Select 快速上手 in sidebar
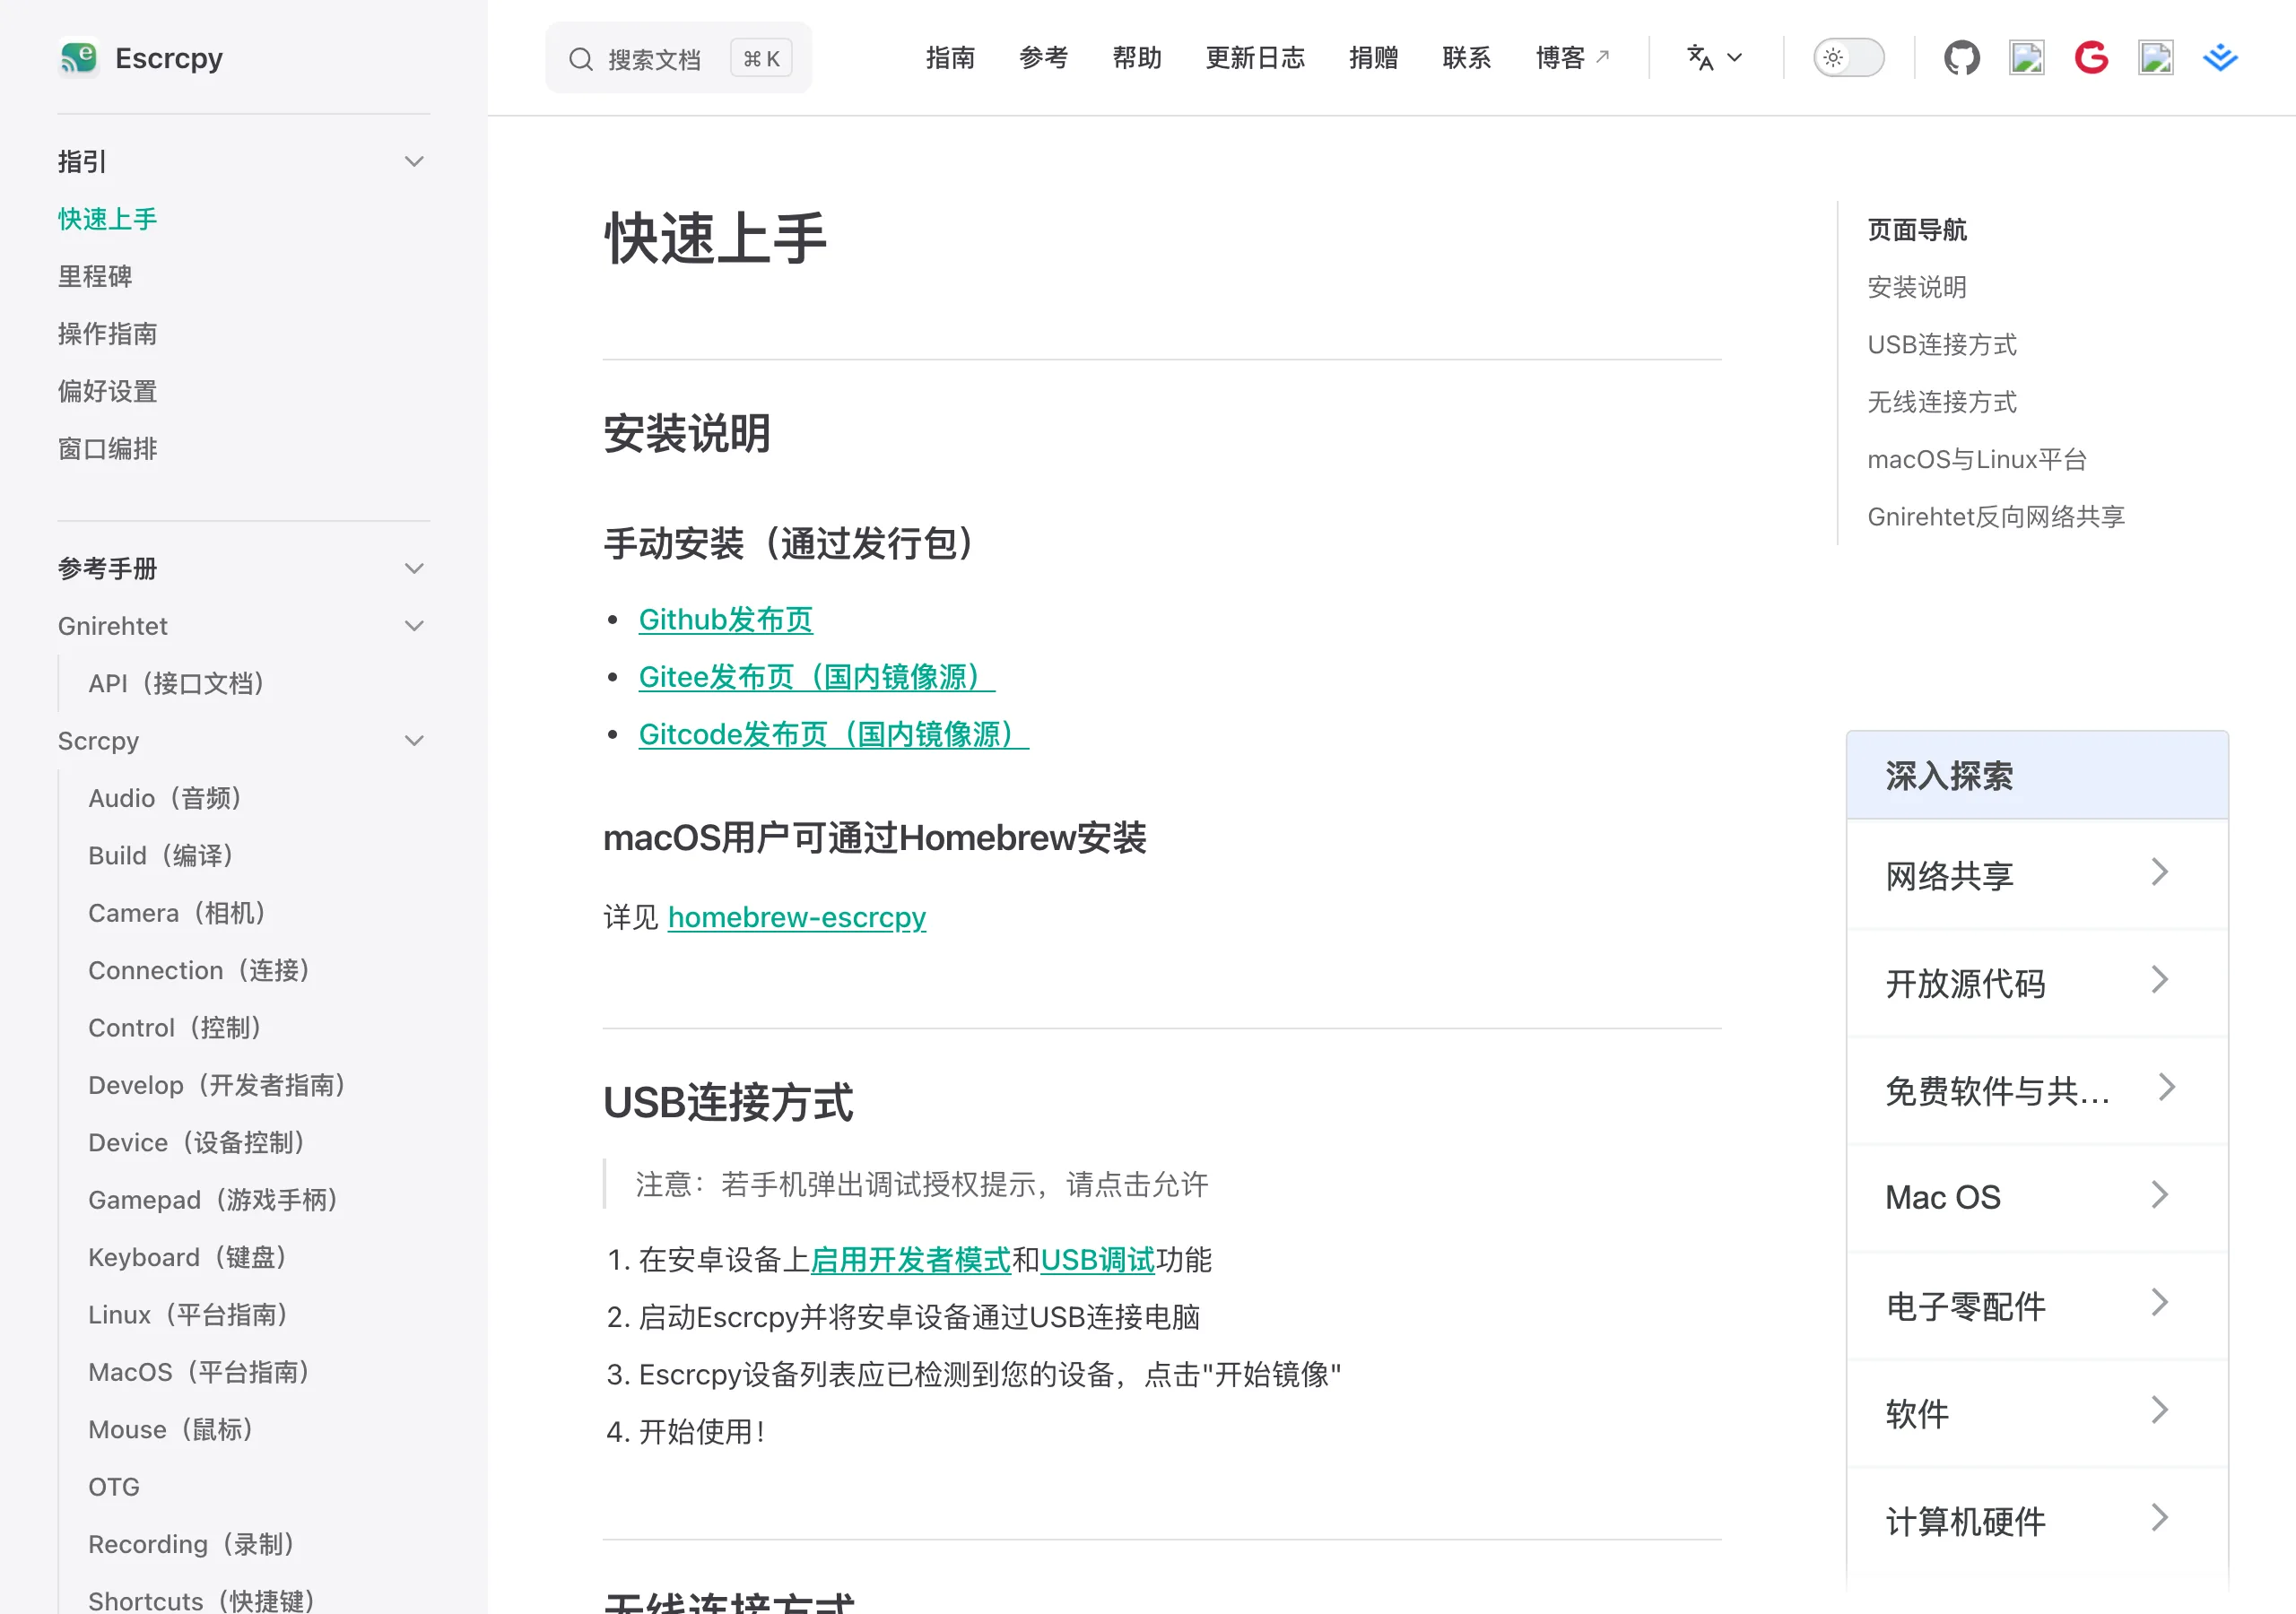 (108, 219)
